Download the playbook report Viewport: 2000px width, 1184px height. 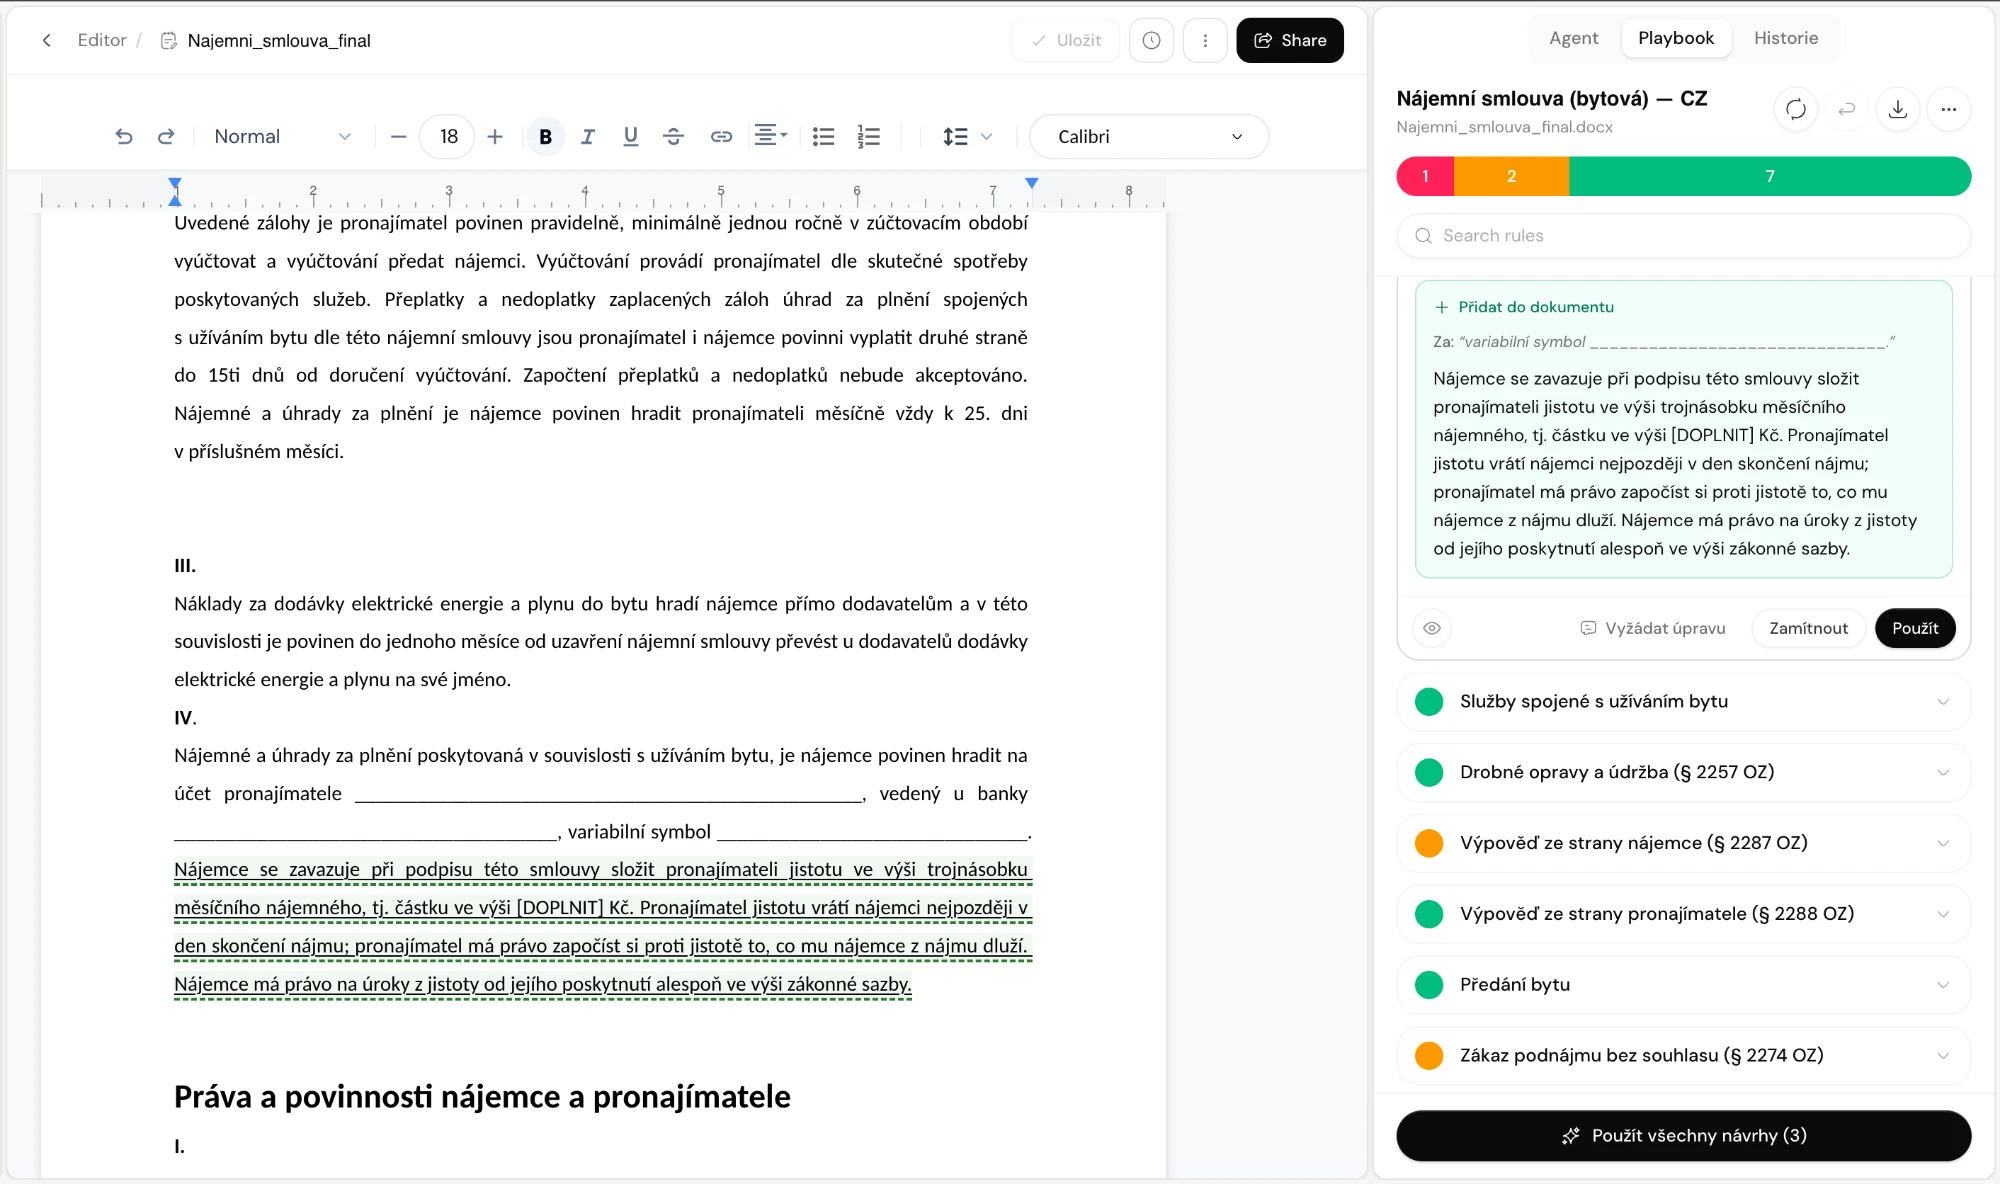(1898, 109)
